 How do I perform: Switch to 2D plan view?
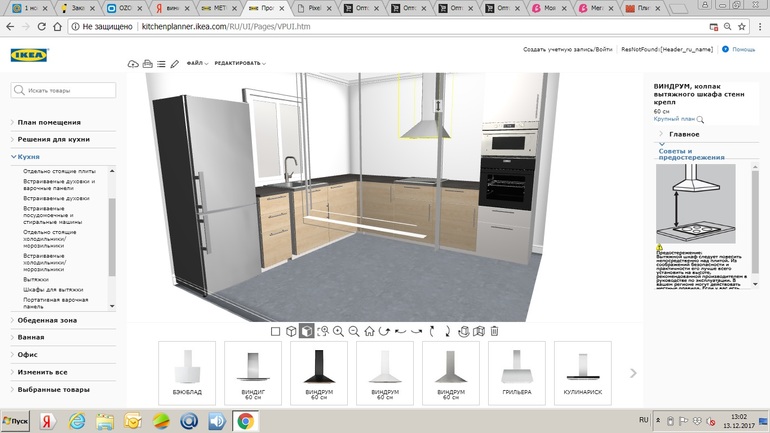pos(275,331)
